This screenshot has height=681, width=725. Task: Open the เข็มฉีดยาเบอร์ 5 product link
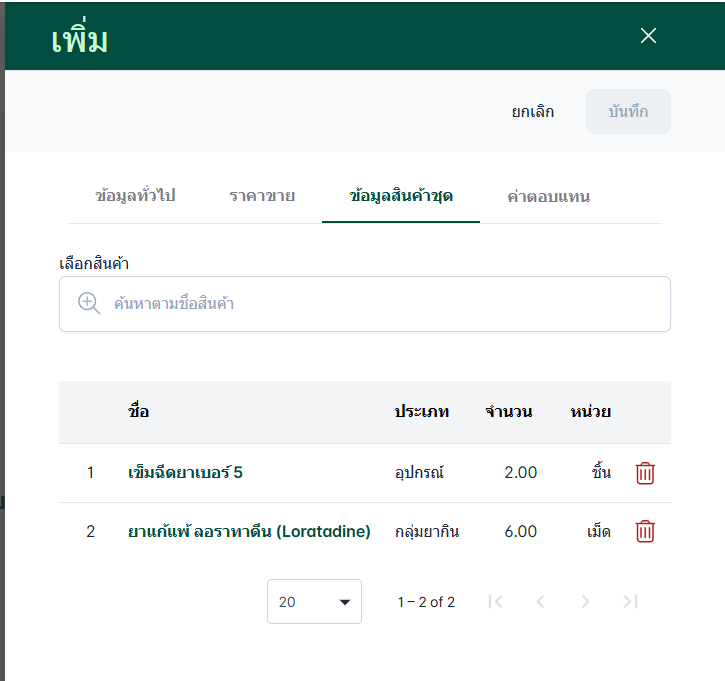pos(186,473)
